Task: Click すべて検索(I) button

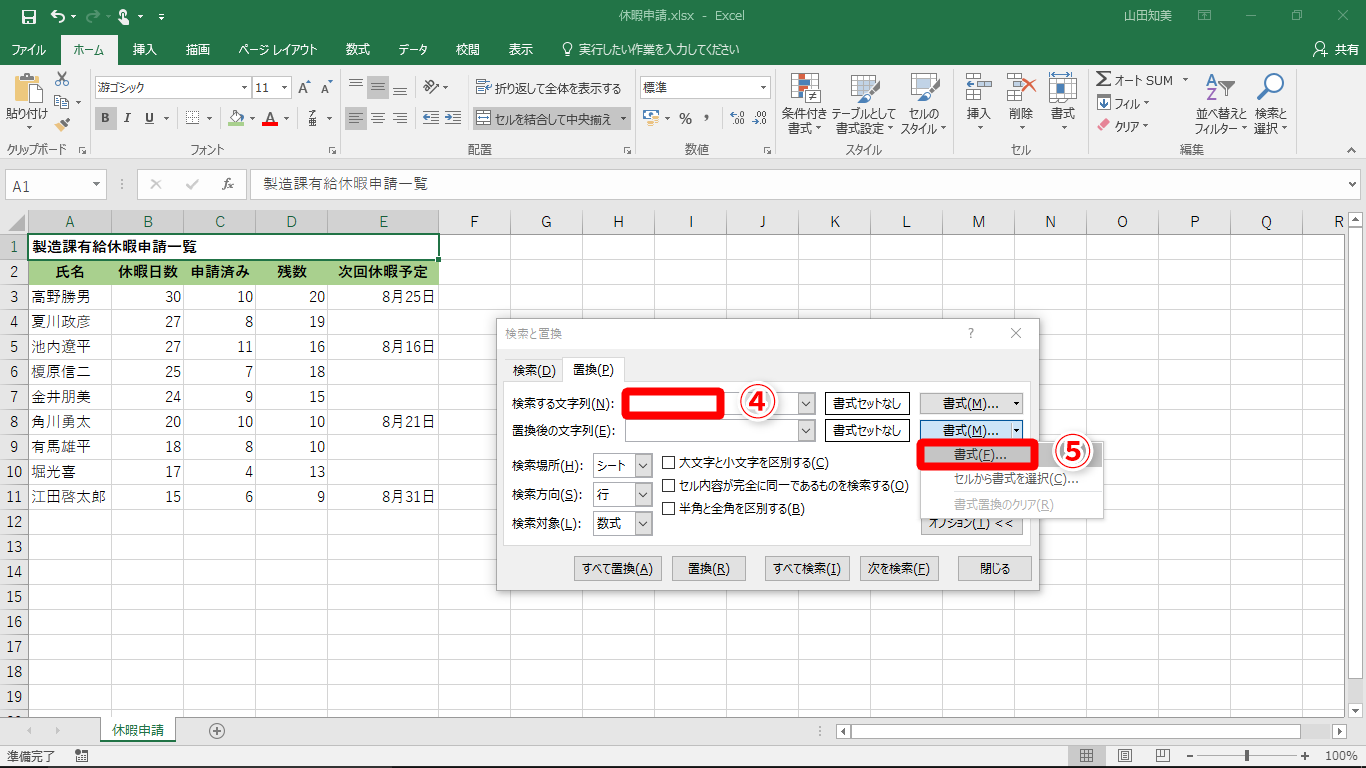Action: point(806,569)
